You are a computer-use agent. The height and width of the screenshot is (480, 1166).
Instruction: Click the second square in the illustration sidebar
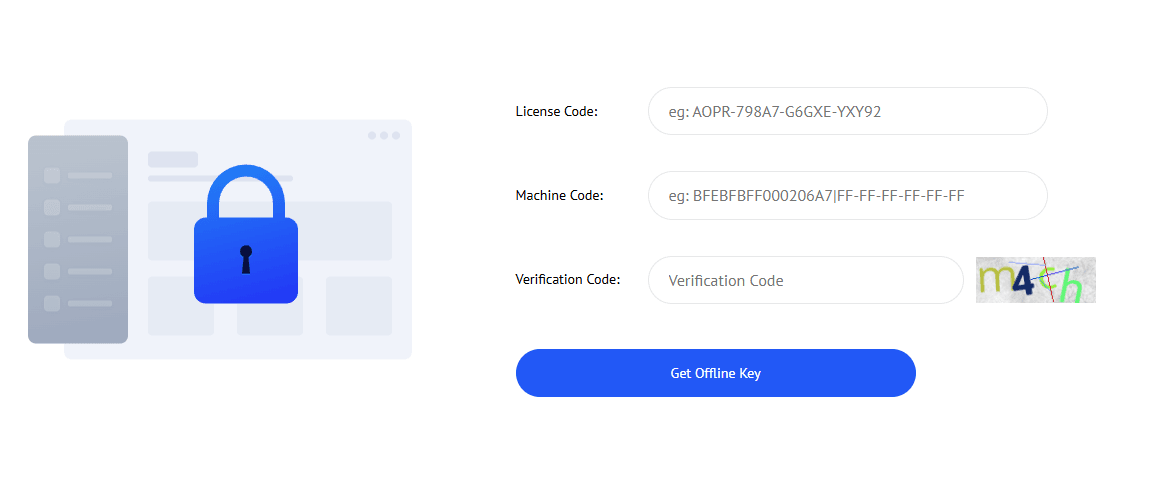pos(52,207)
